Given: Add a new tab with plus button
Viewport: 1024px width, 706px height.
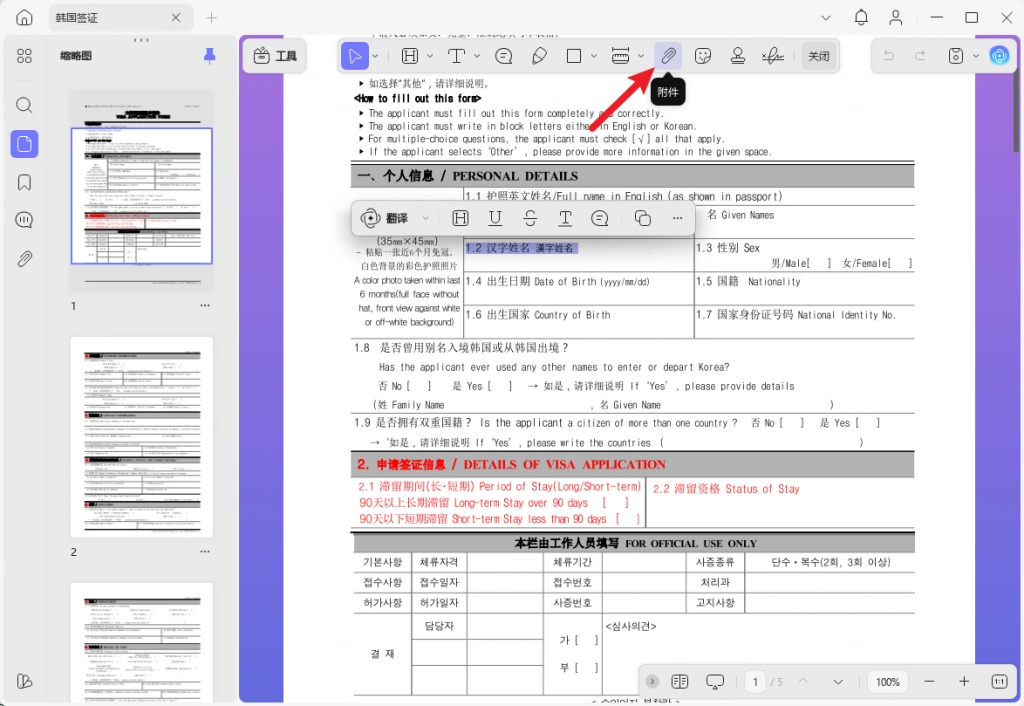Looking at the screenshot, I should 212,18.
